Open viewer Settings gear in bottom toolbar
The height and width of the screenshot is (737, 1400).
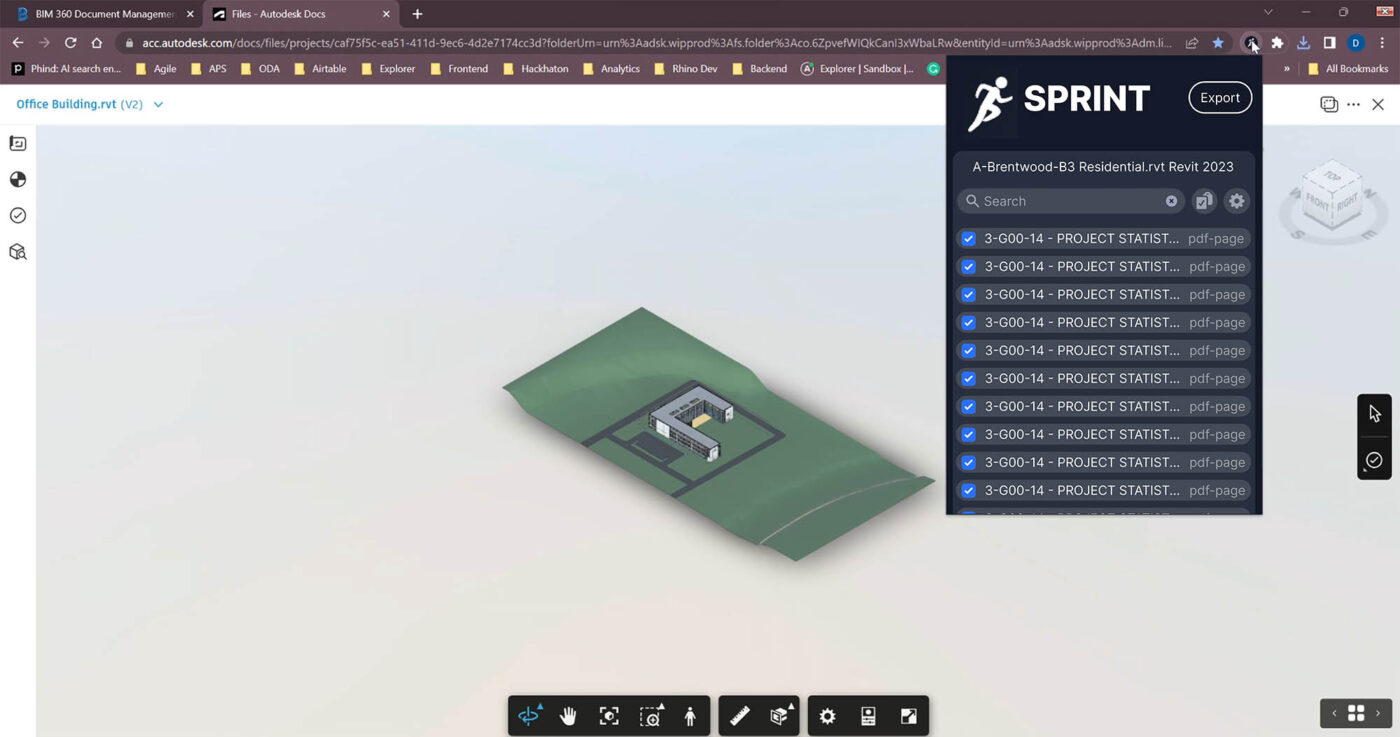[827, 716]
